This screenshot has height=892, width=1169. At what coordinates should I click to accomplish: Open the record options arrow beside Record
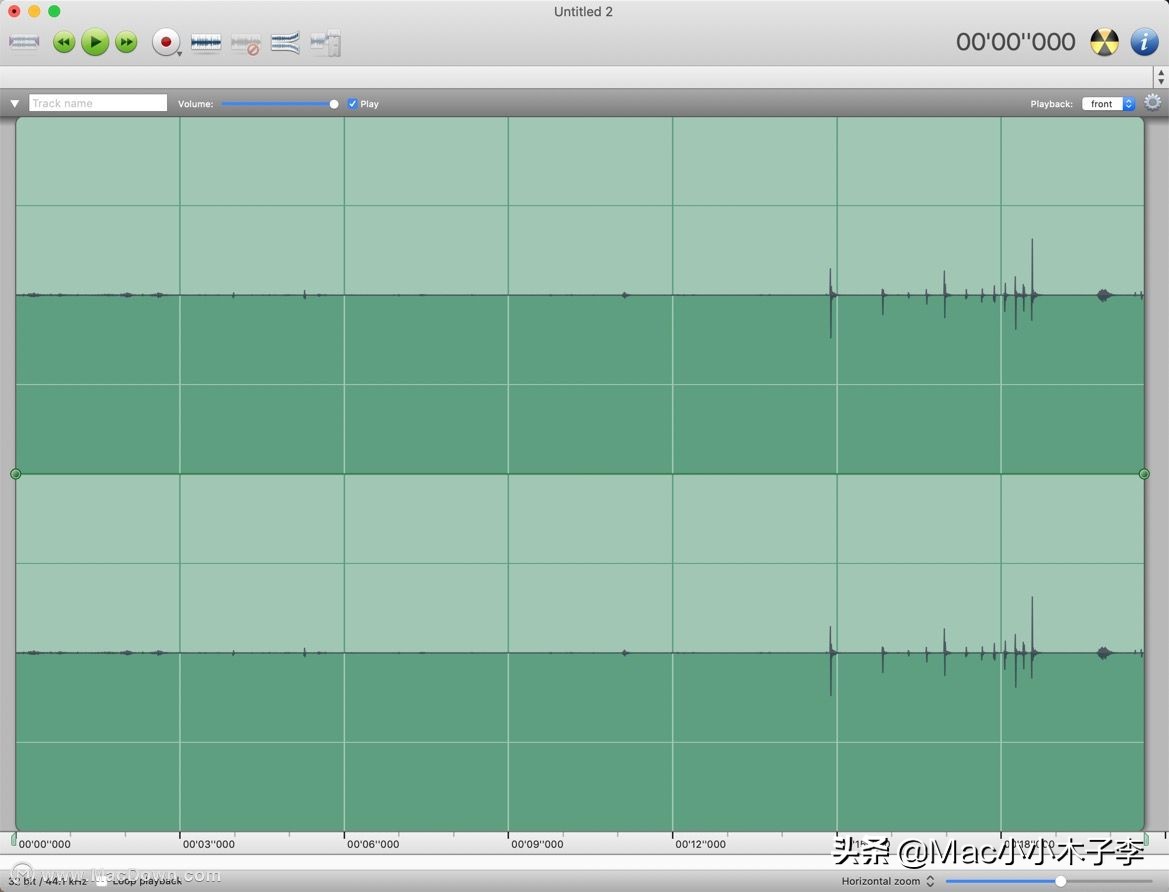tap(180, 54)
